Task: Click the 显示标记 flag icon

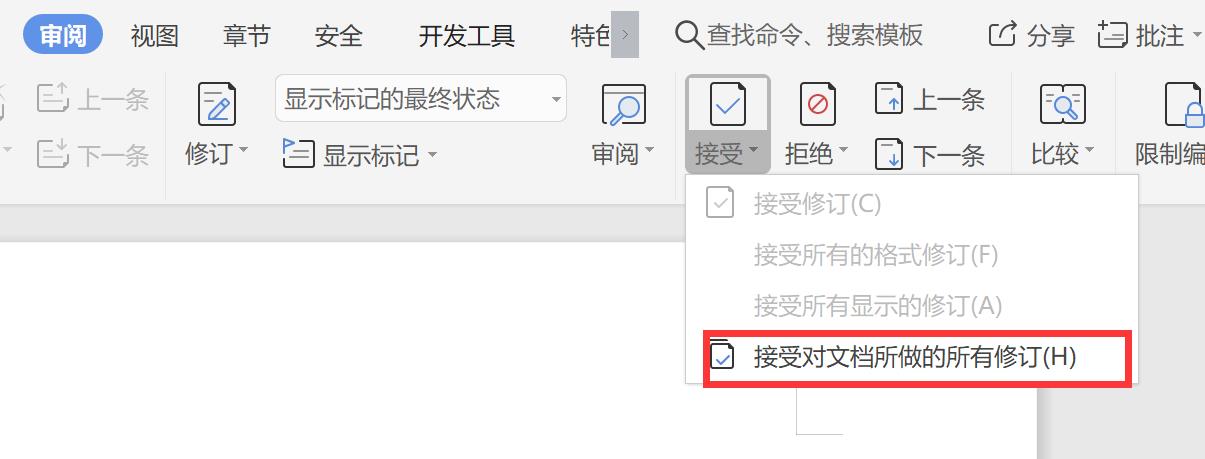Action: click(x=299, y=154)
